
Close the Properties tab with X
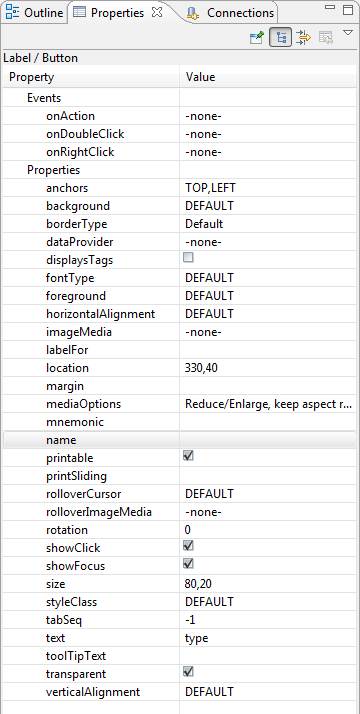pos(157,12)
